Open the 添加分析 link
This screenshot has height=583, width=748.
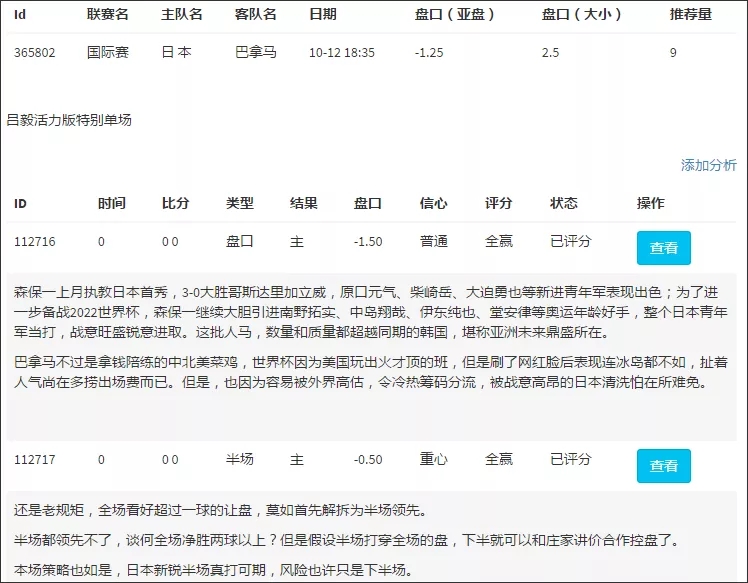point(708,165)
